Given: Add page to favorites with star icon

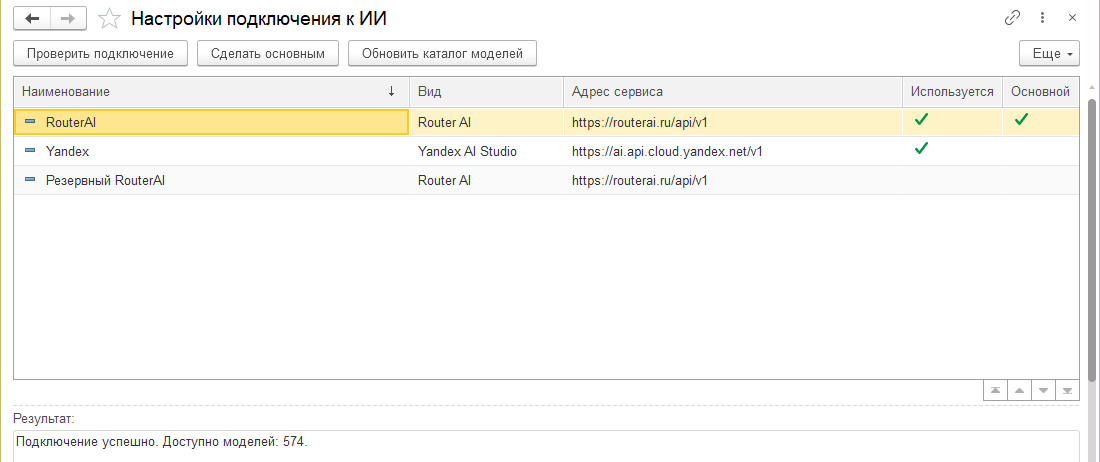Looking at the screenshot, I should 109,19.
